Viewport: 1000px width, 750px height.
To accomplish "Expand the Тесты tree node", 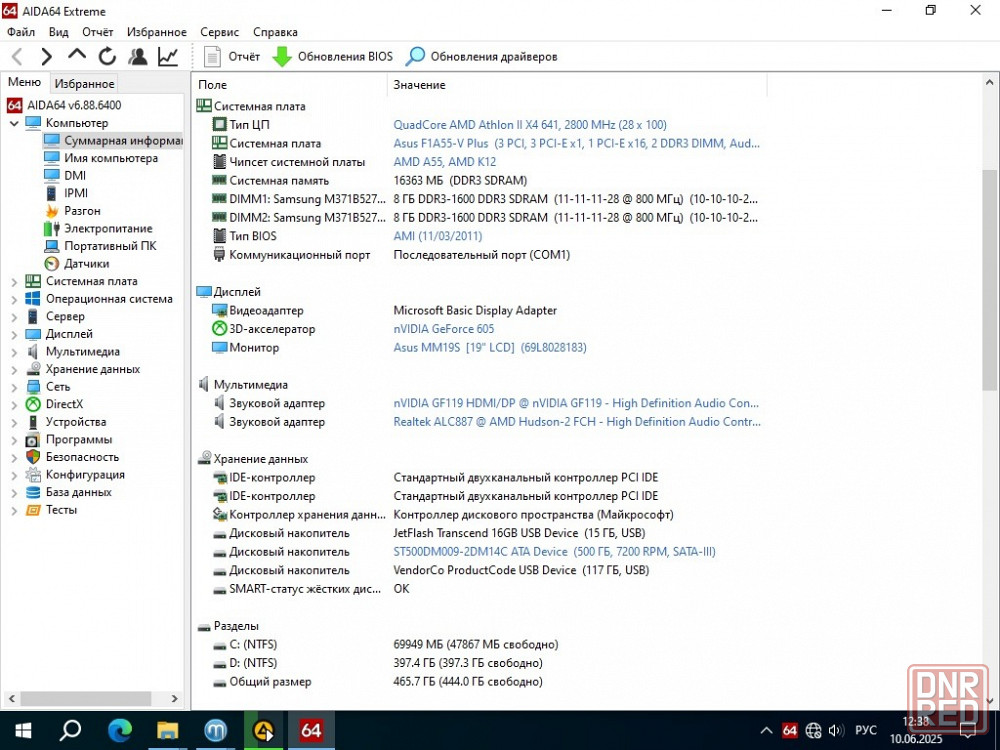I will [14, 510].
